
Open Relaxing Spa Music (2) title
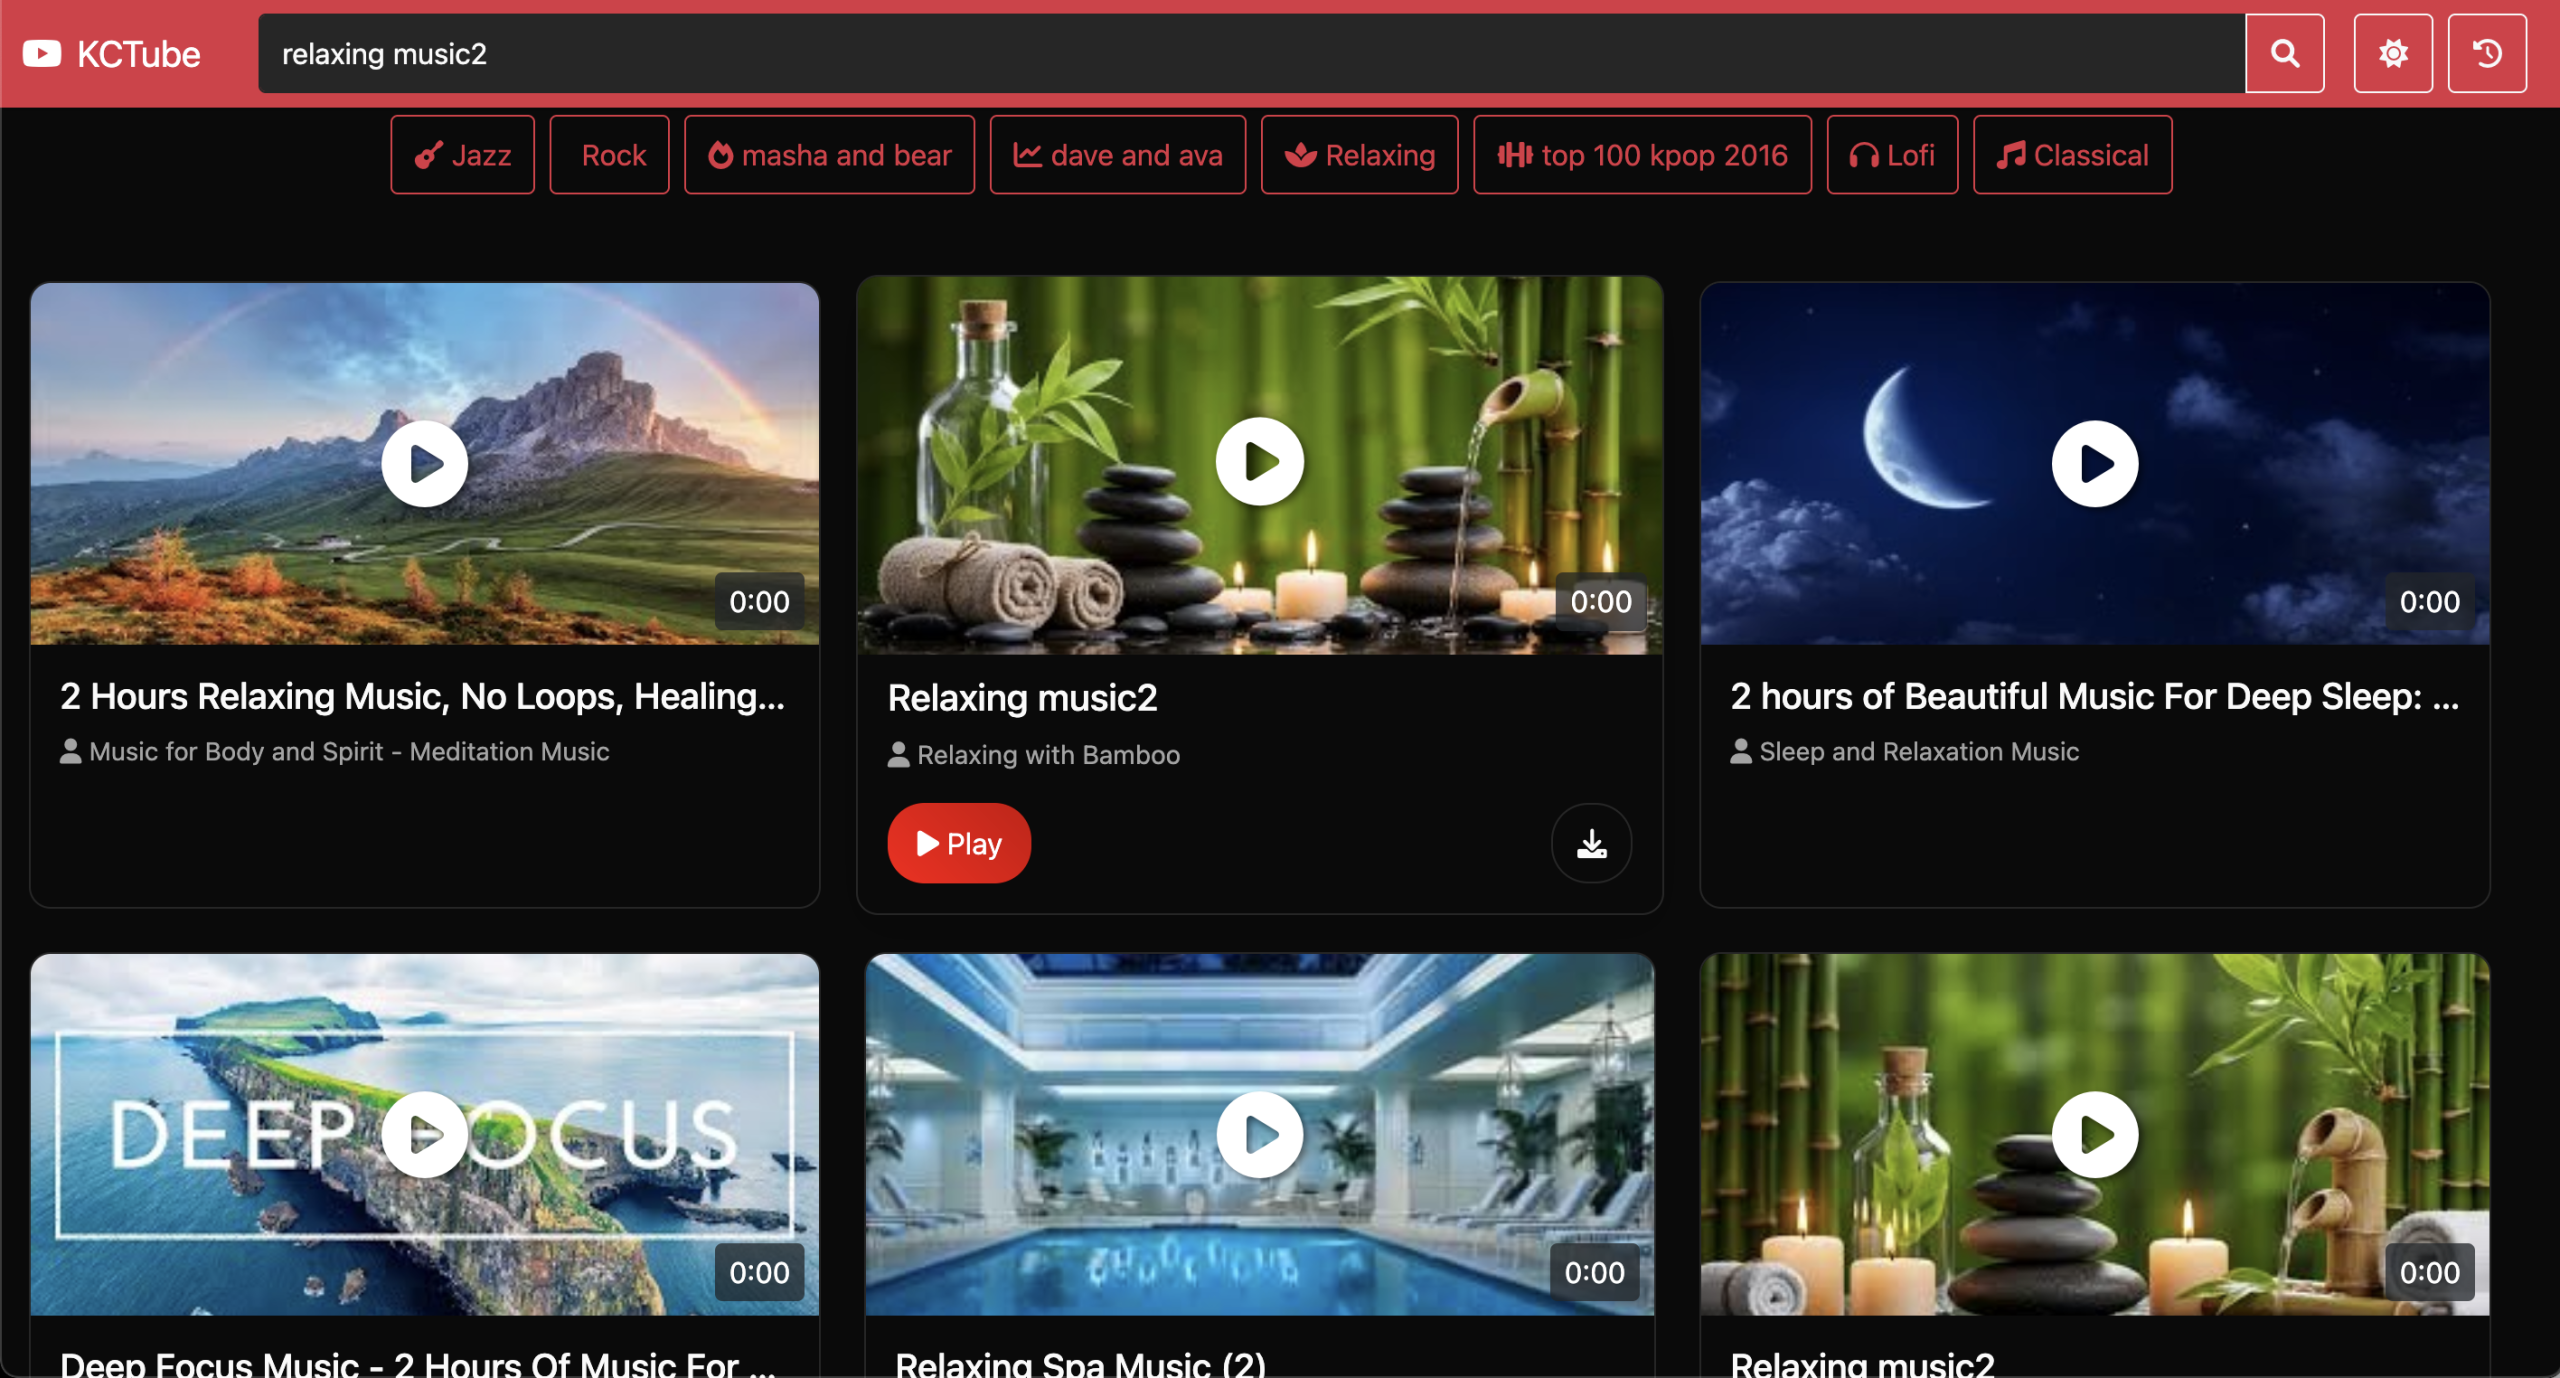[1080, 1364]
